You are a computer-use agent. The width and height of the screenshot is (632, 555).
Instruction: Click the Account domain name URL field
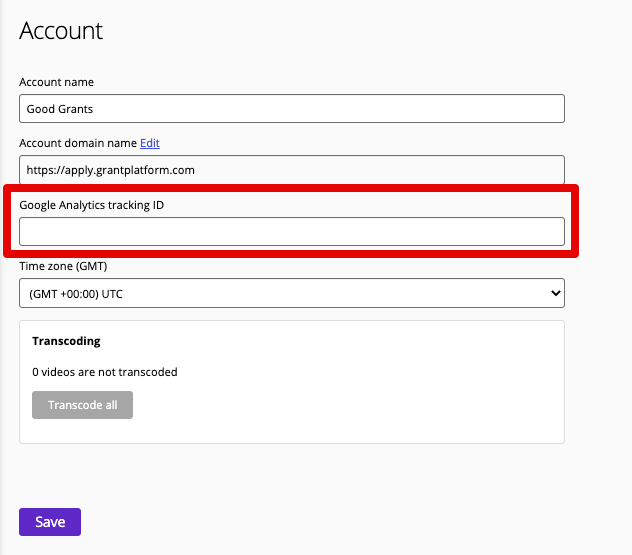point(292,170)
